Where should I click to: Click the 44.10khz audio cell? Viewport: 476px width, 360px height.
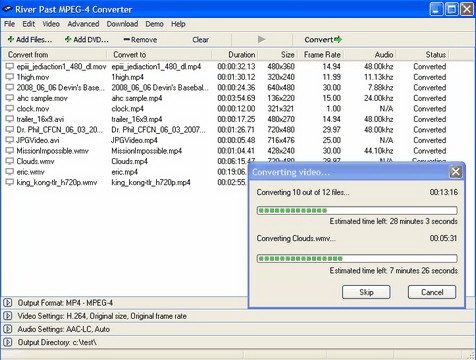[379, 151]
